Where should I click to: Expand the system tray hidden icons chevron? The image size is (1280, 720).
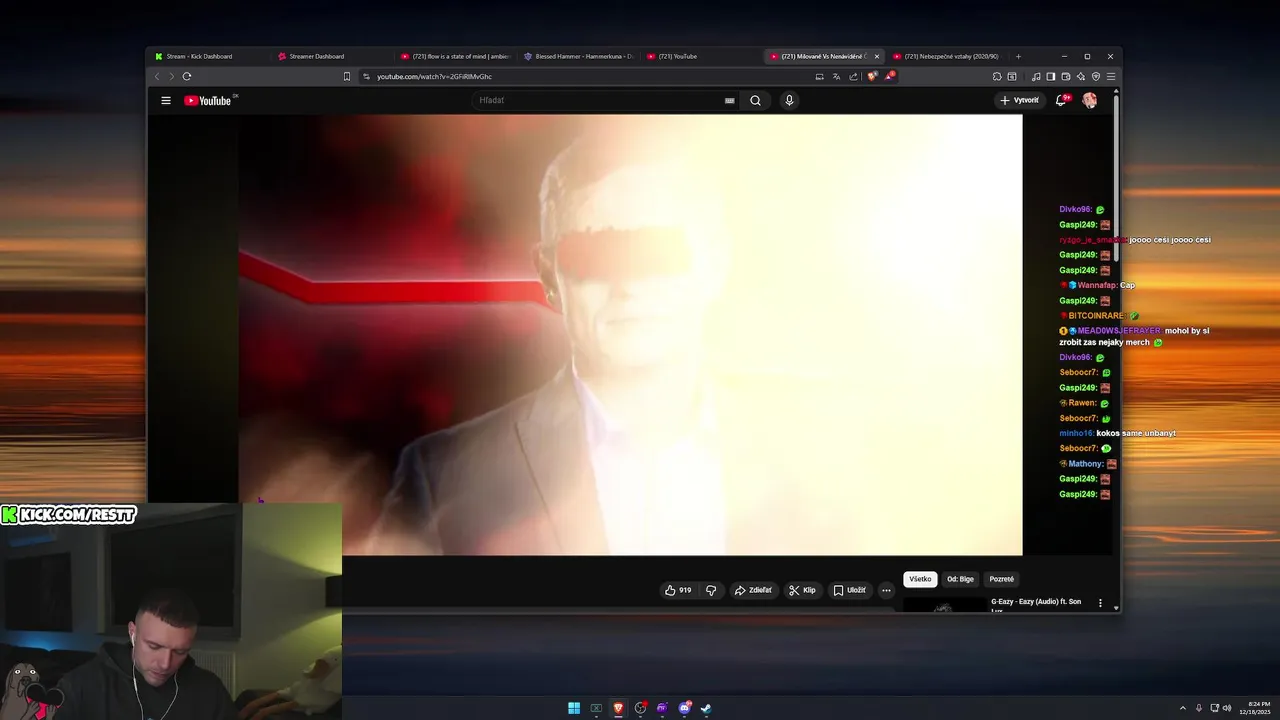coord(1183,708)
